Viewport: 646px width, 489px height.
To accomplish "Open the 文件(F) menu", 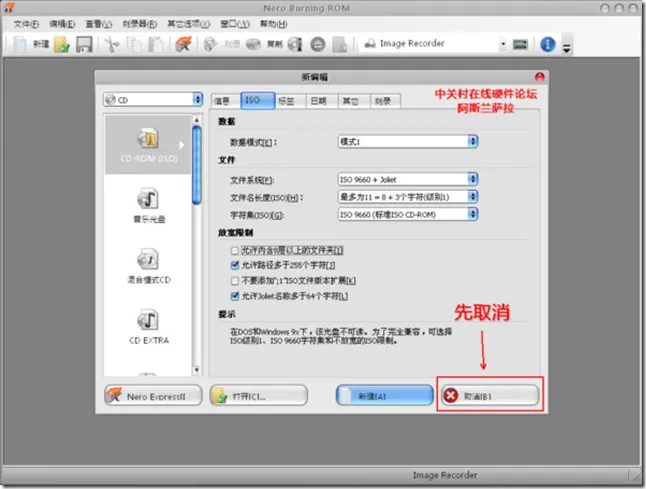I will click(26, 24).
